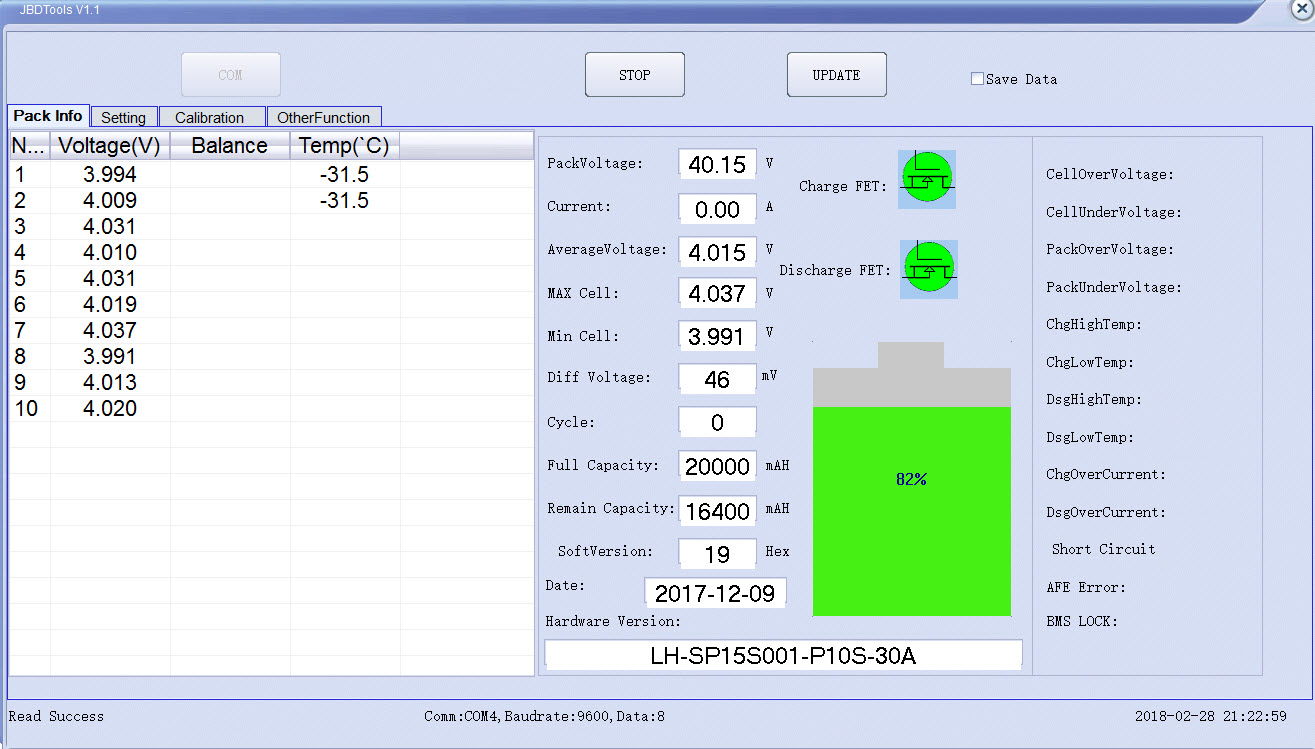Click the Balance column header
The height and width of the screenshot is (749, 1315).
(230, 146)
